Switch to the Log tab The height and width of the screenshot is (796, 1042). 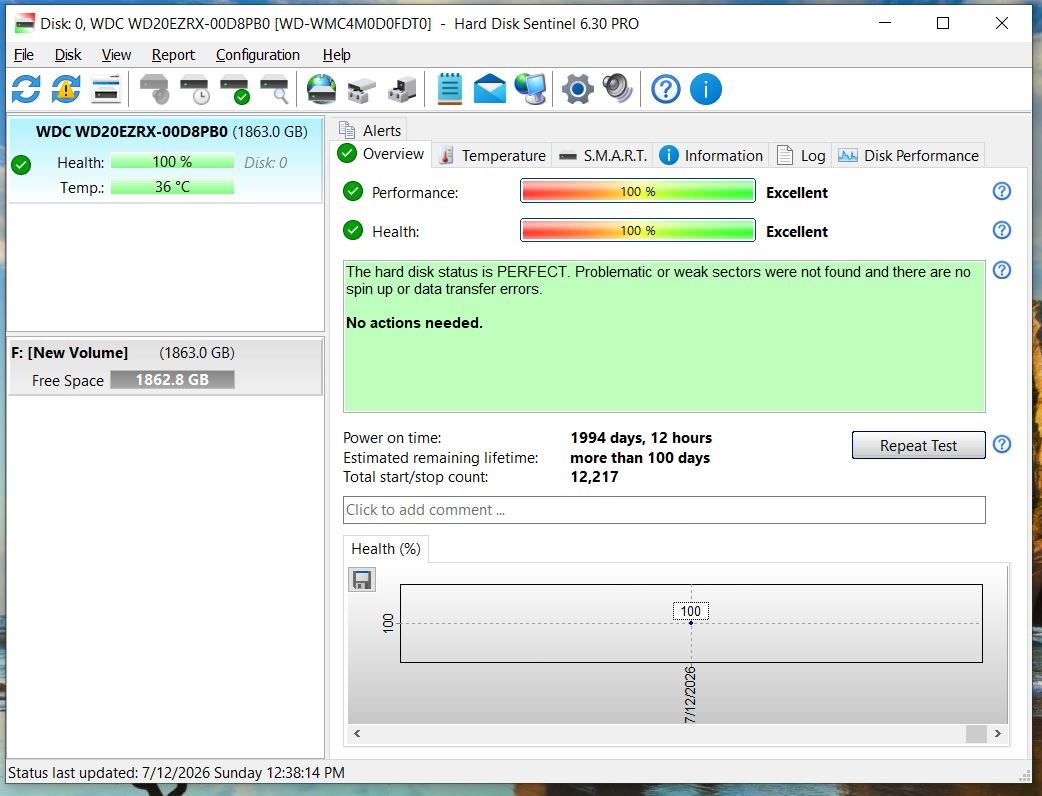click(801, 155)
